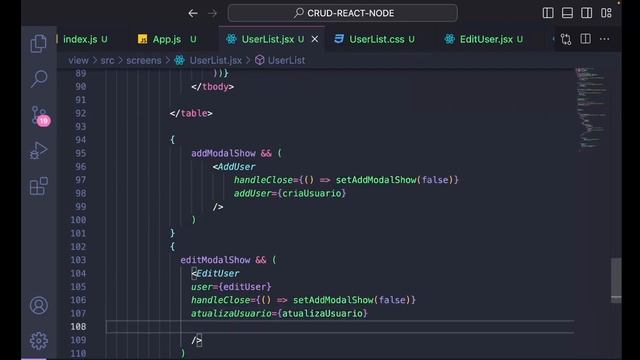Click the '/>' on line 99
The height and width of the screenshot is (360, 640).
(x=218, y=207)
